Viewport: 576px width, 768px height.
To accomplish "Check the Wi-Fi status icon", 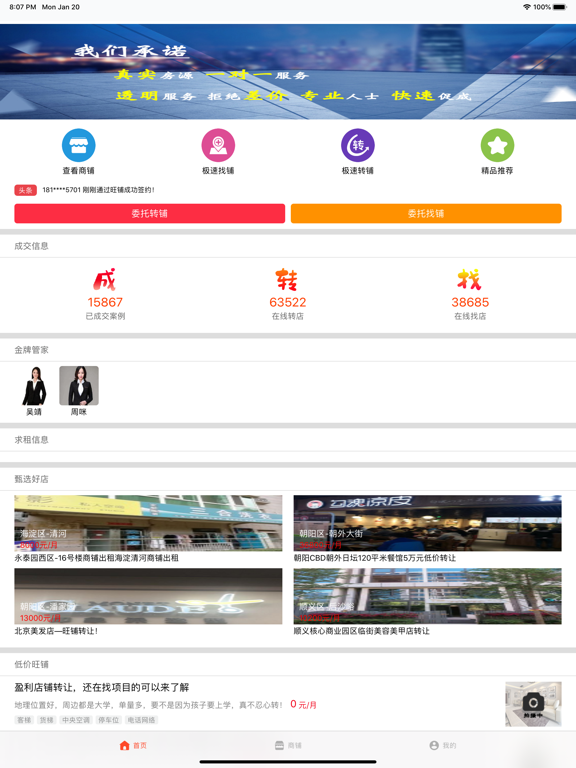I will tap(527, 7).
